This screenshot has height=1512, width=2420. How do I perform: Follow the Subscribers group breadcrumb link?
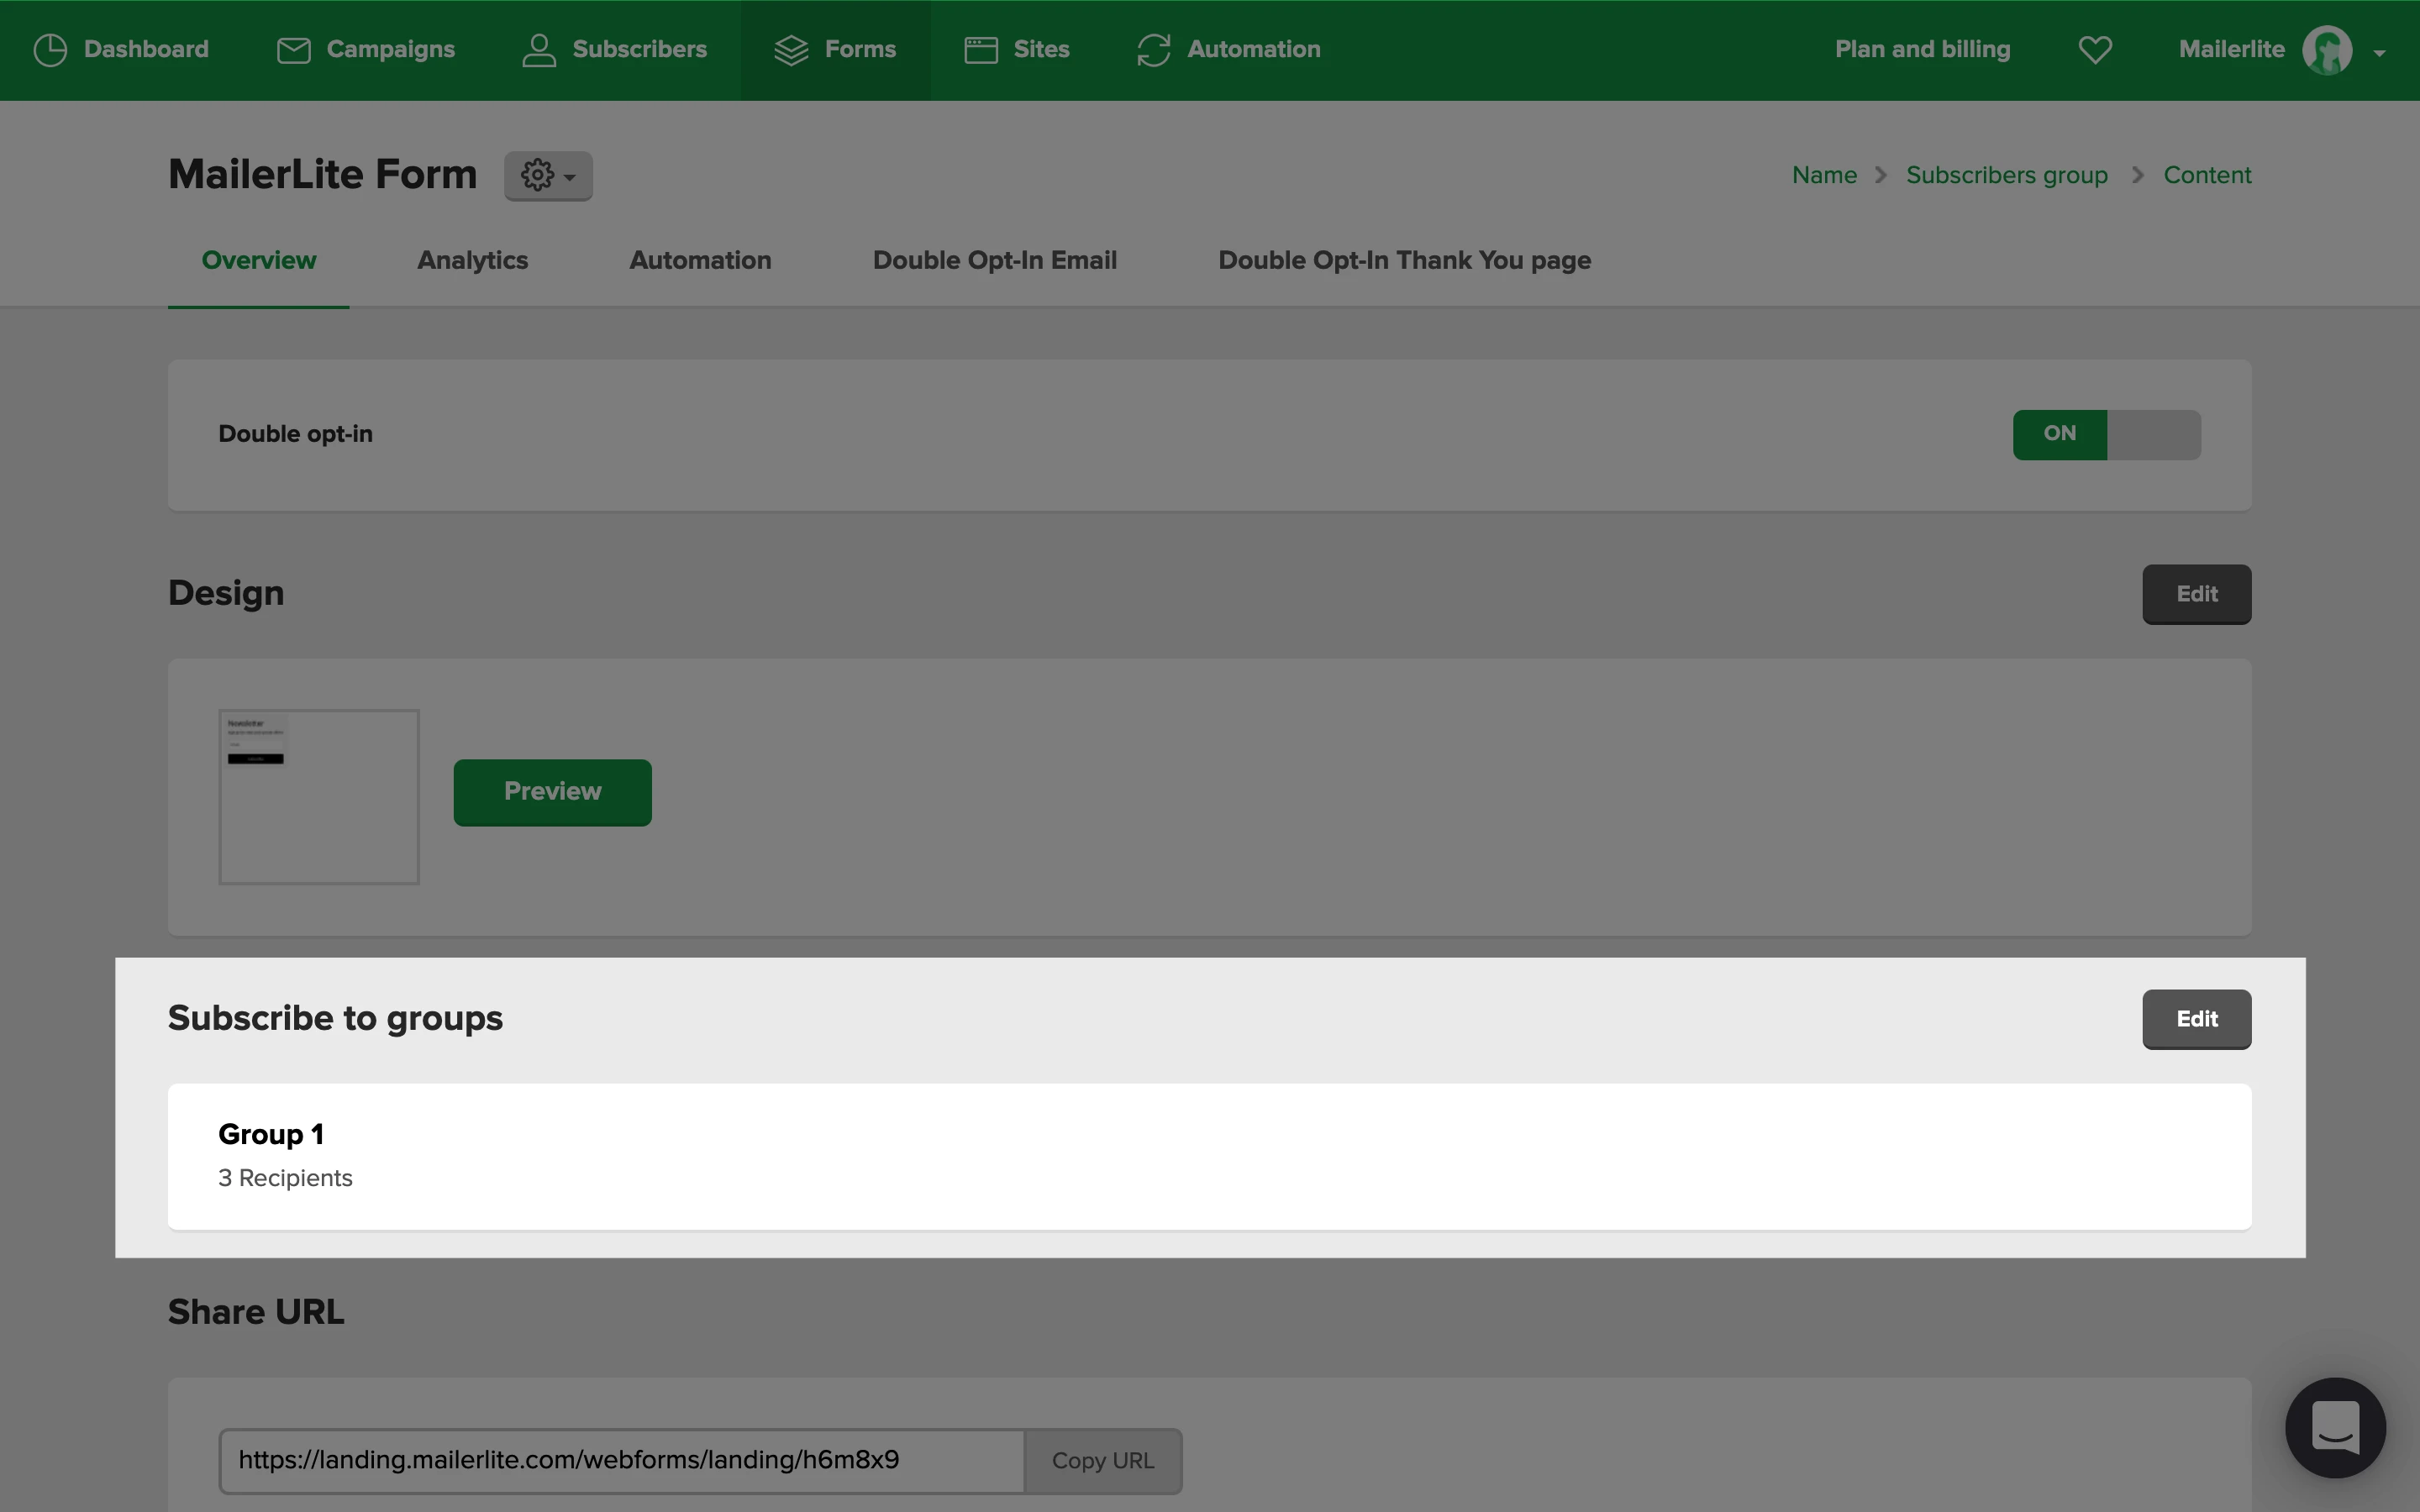click(x=2006, y=175)
